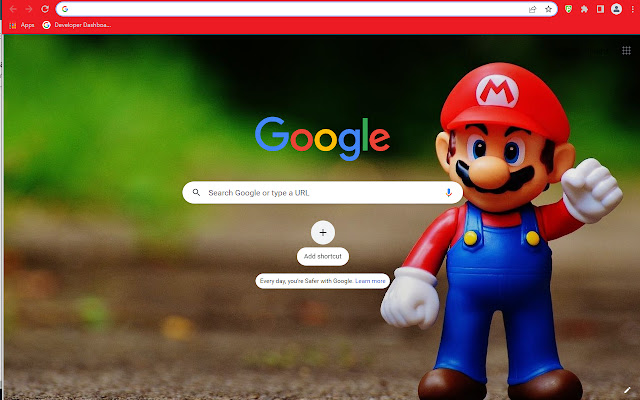Viewport: 640px width, 400px height.
Task: Bookmark this tab with the star icon
Action: [548, 9]
